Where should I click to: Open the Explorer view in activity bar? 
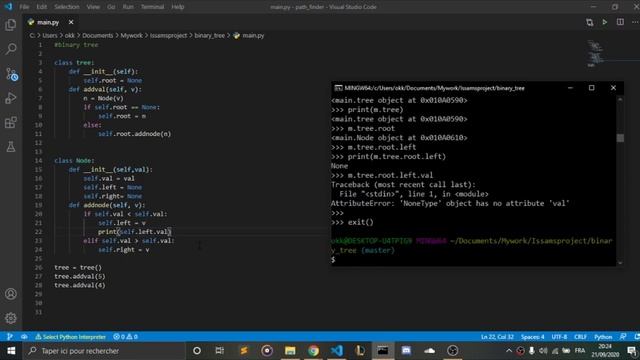pos(11,25)
